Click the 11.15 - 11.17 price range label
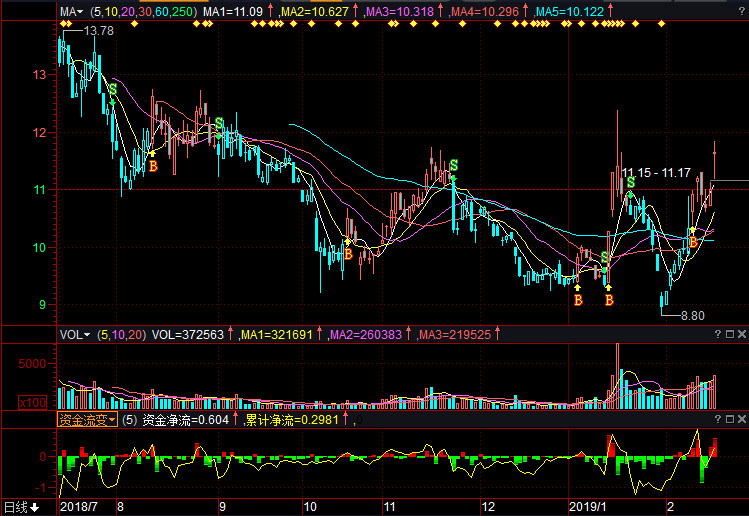 (x=655, y=173)
